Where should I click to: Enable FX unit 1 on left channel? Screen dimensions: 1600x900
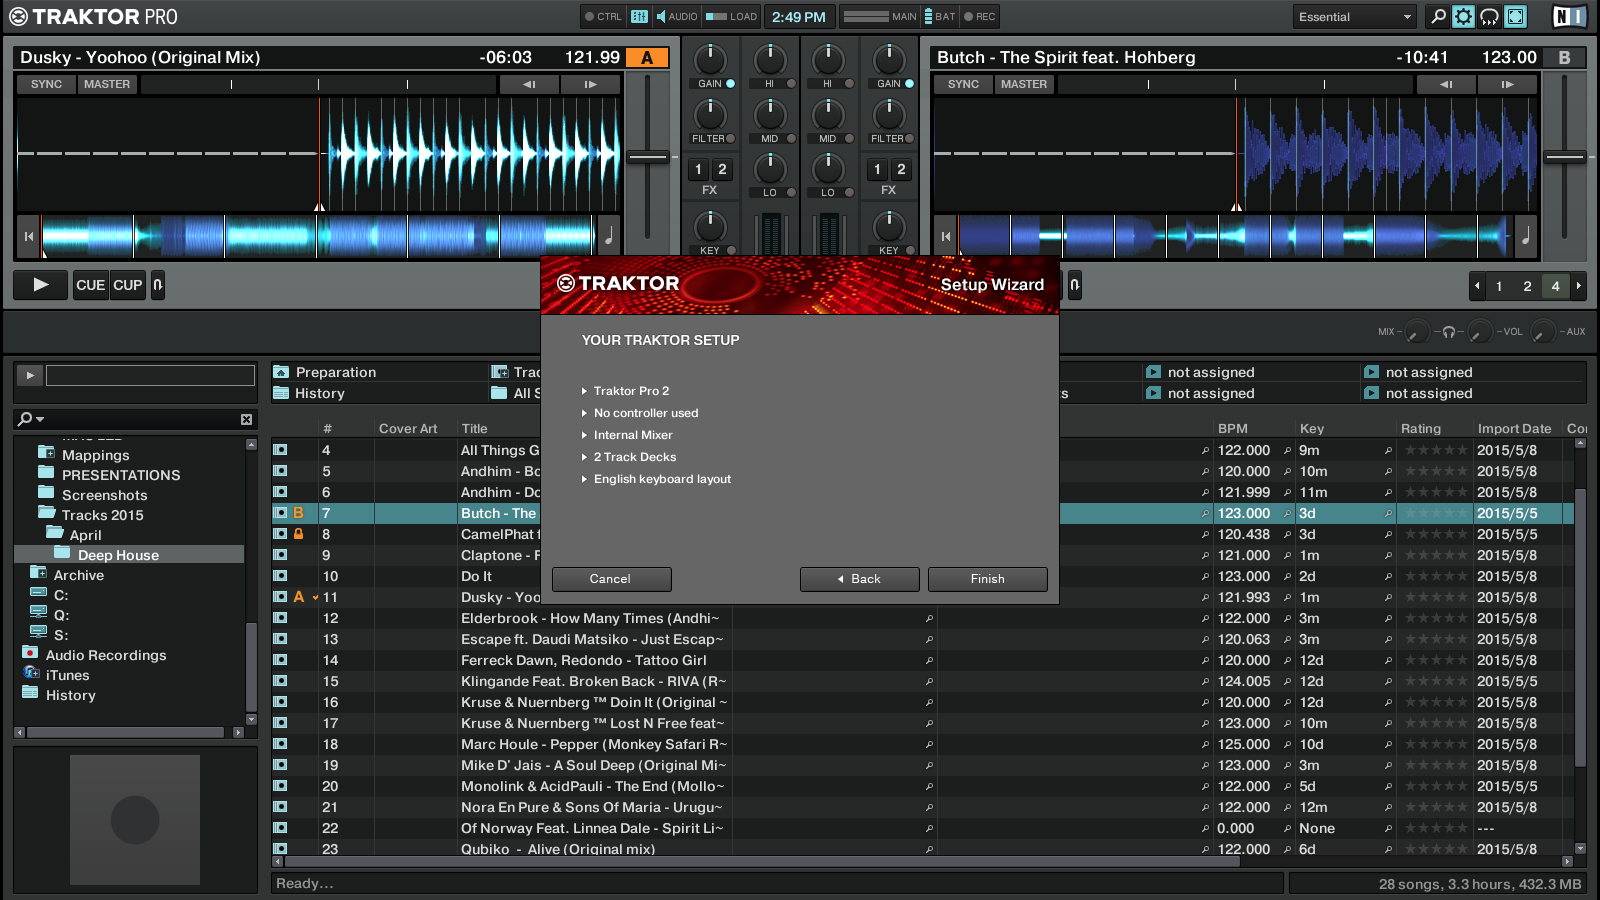pos(698,169)
